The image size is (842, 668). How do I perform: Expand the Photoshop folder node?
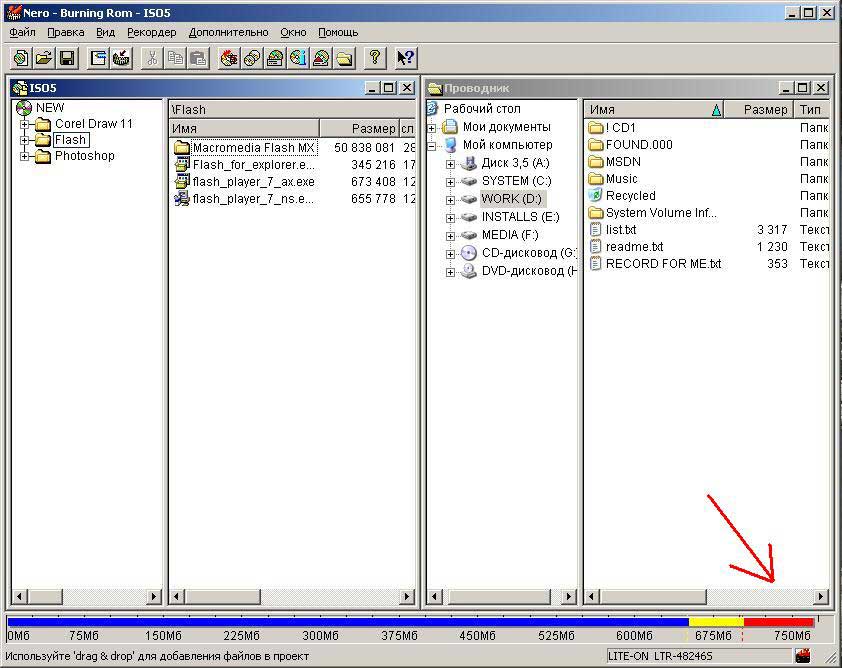24,156
